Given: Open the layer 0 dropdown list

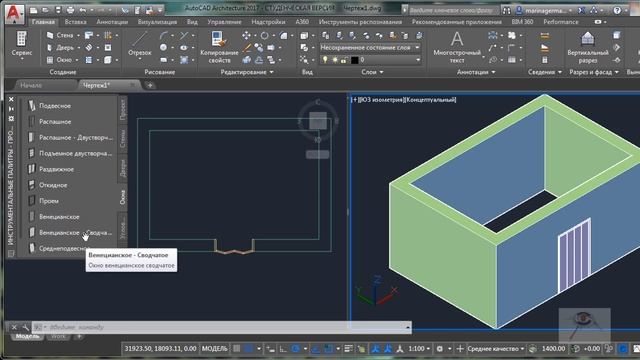Looking at the screenshot, I should tap(418, 60).
